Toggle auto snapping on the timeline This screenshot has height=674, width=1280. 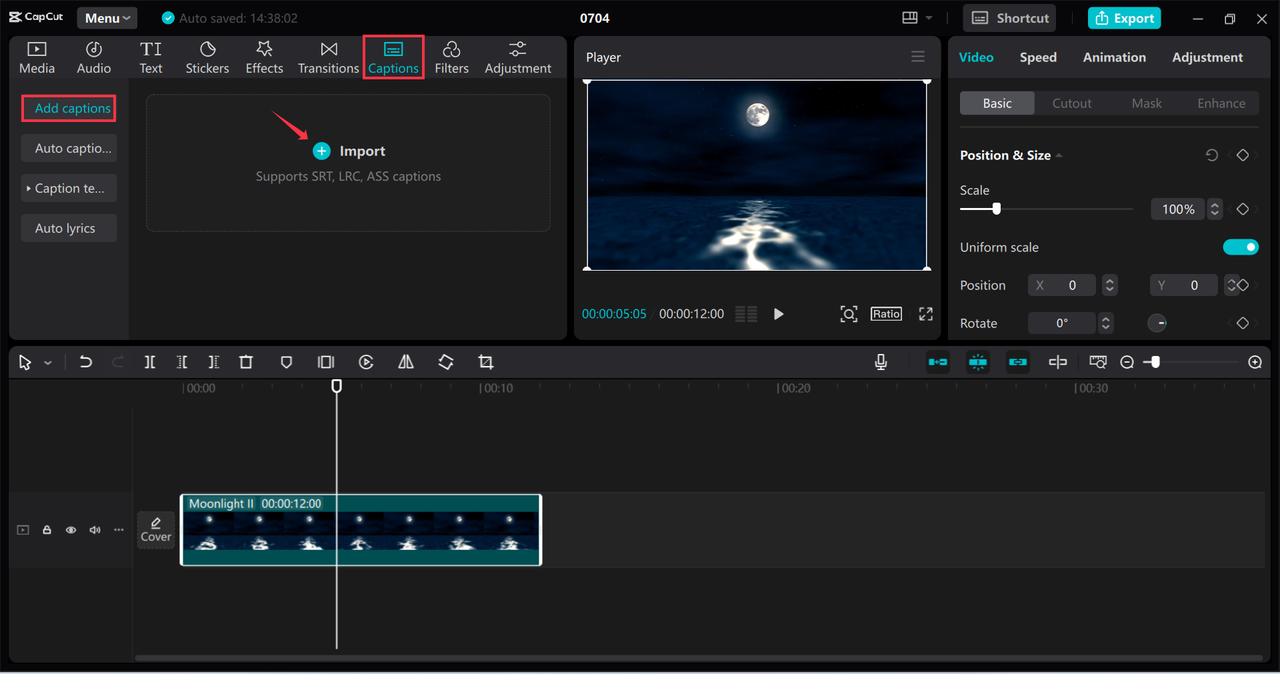[x=978, y=362]
